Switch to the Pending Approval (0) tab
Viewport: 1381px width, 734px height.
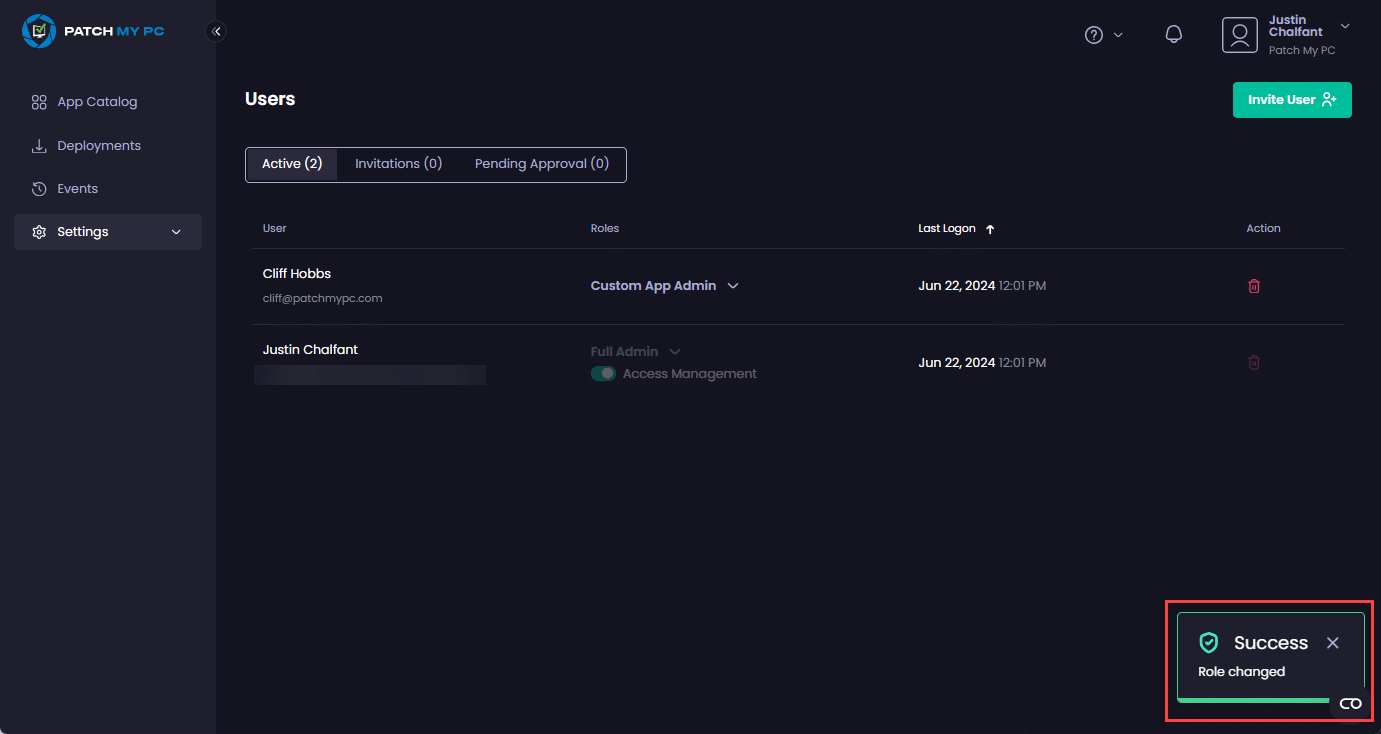click(541, 164)
